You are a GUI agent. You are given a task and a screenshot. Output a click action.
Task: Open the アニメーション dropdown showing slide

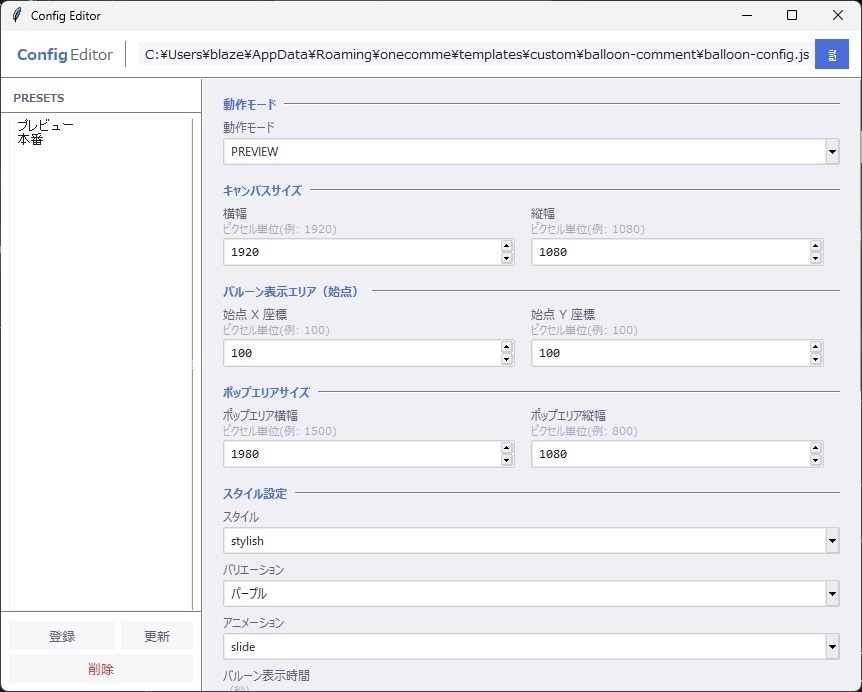(x=832, y=646)
